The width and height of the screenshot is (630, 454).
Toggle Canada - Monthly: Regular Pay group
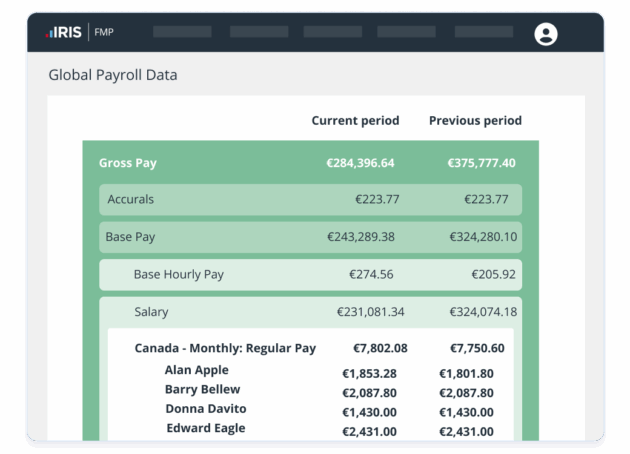click(225, 348)
